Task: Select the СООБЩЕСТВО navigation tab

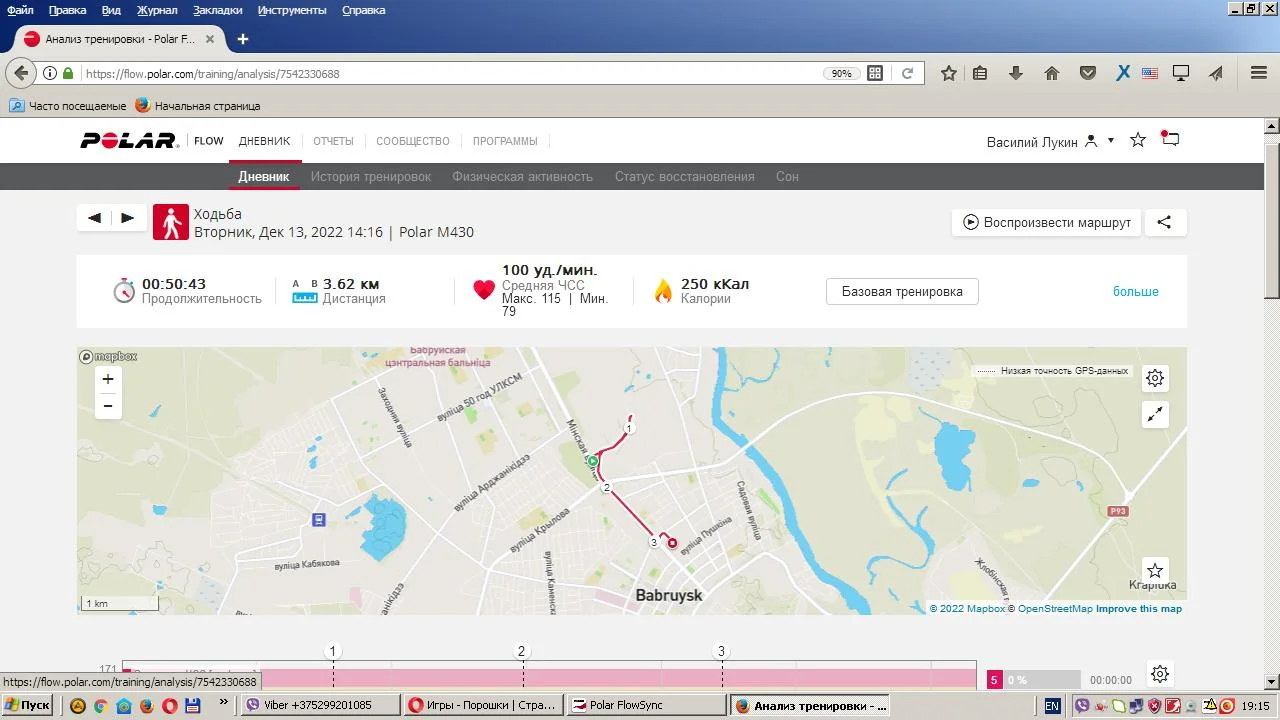Action: pos(413,141)
